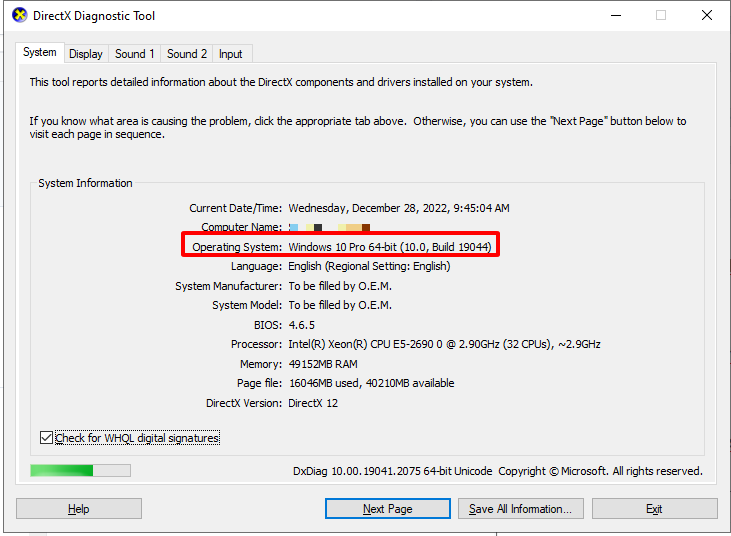
Task: Click the blurred Computer Name value
Action: pyautogui.click(x=330, y=227)
